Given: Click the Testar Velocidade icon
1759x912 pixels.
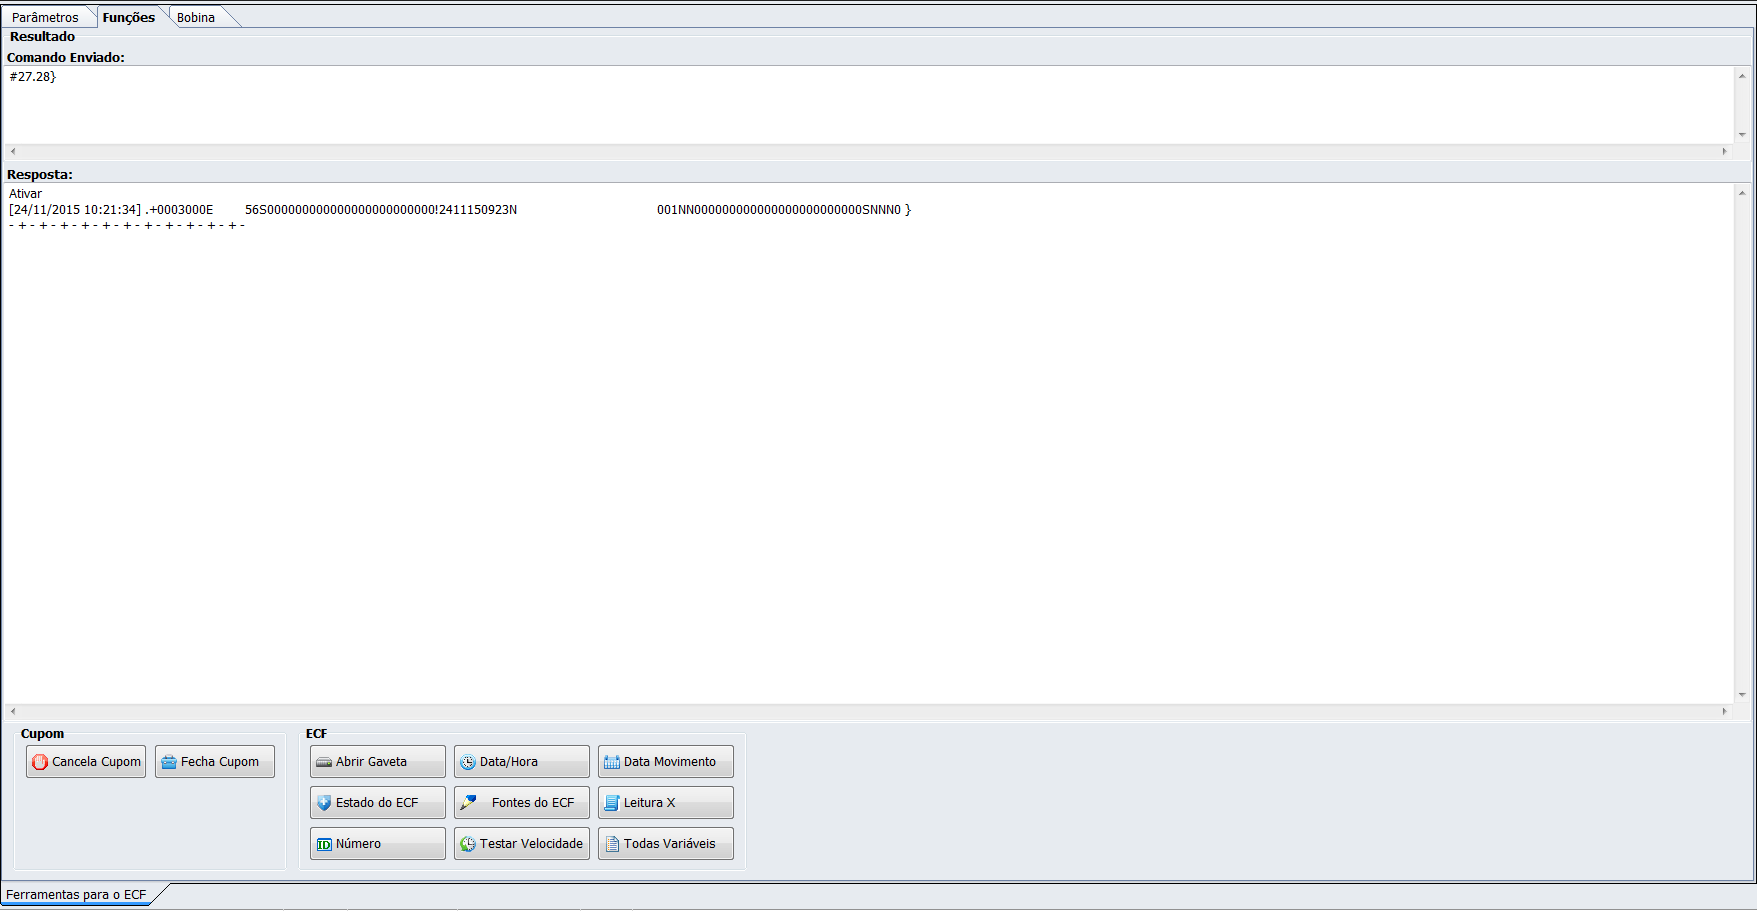Looking at the screenshot, I should click(x=468, y=844).
